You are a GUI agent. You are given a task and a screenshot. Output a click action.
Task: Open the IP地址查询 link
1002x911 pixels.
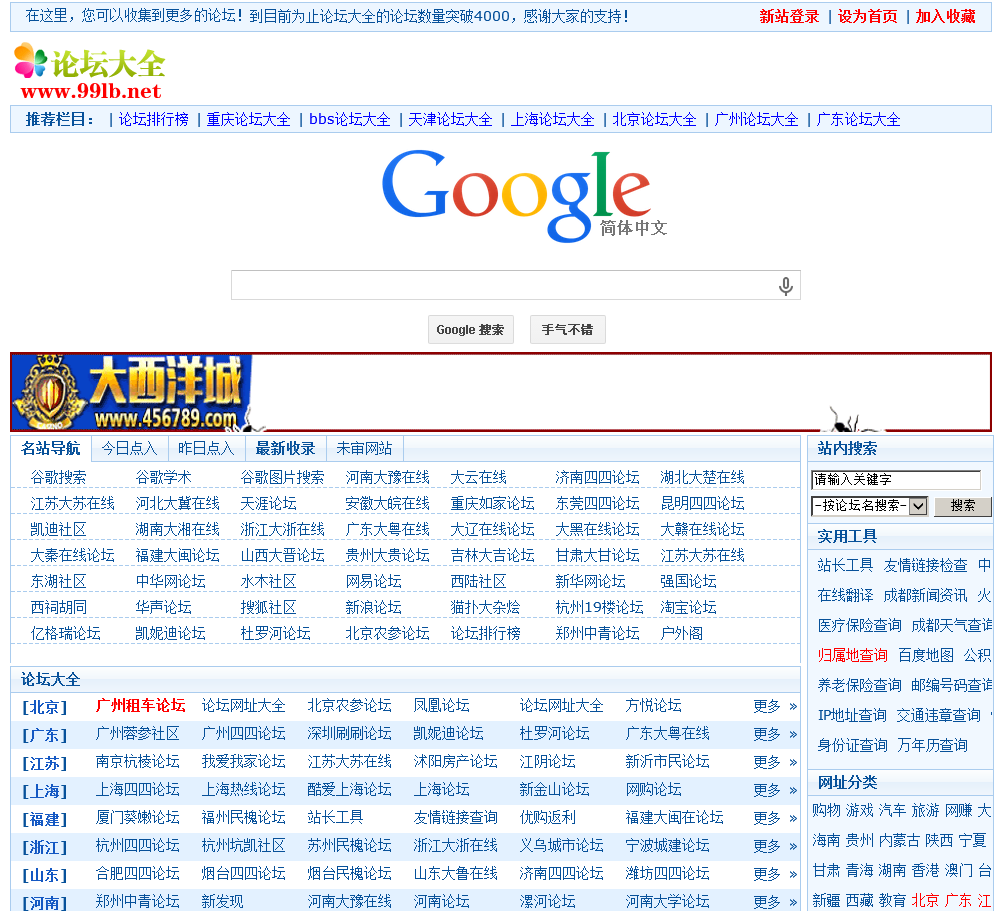tap(852, 716)
